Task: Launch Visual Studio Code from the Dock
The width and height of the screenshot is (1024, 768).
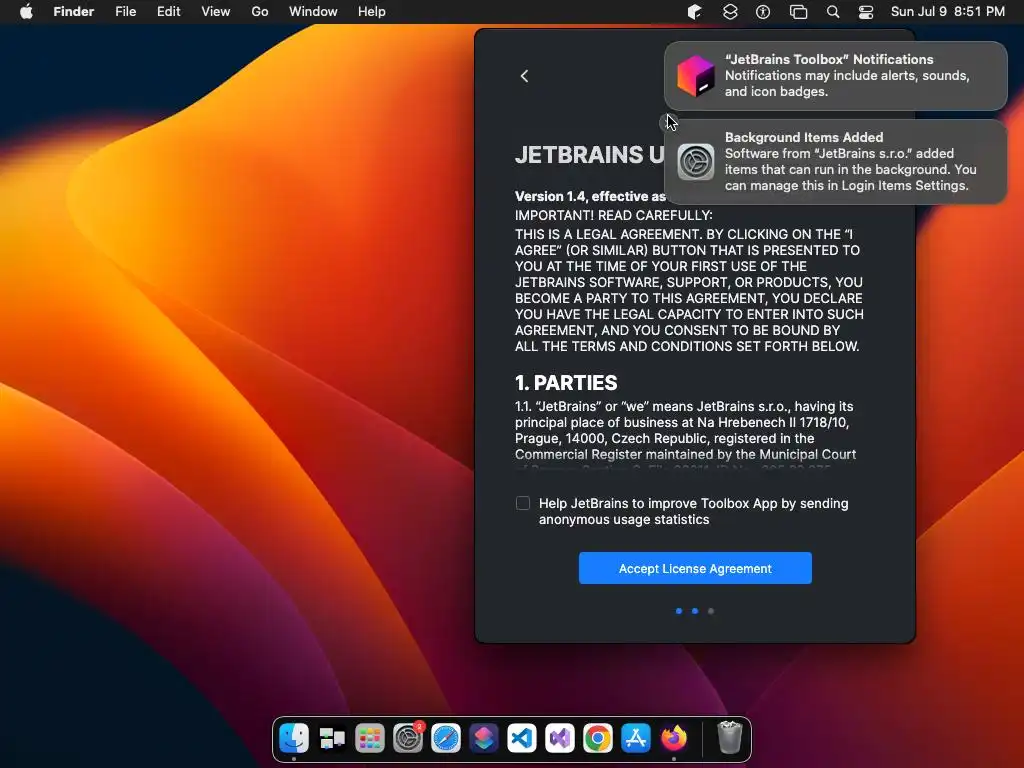Action: [522, 738]
